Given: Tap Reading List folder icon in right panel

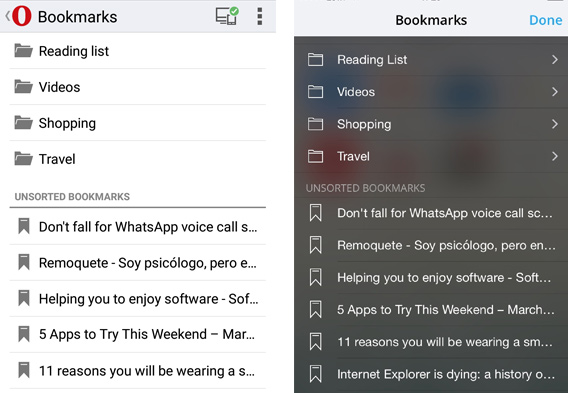Looking at the screenshot, I should tap(316, 59).
